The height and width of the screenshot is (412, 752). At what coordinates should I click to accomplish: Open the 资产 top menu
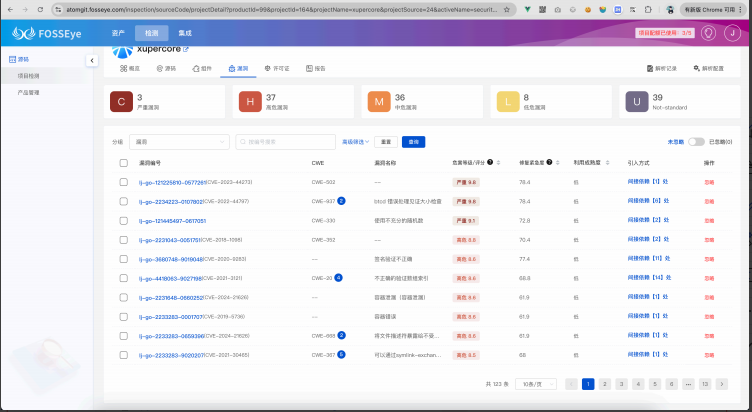tap(118, 33)
